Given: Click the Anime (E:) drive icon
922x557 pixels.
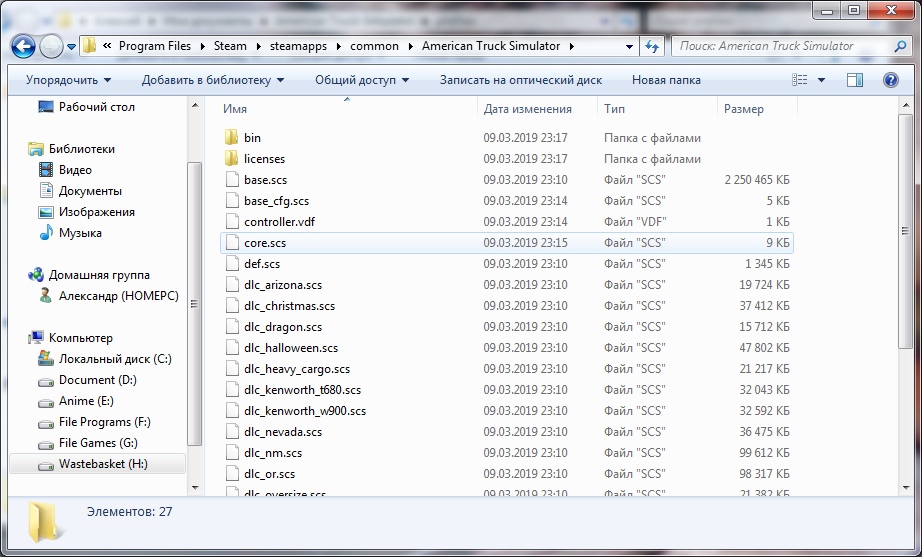Looking at the screenshot, I should click(46, 403).
